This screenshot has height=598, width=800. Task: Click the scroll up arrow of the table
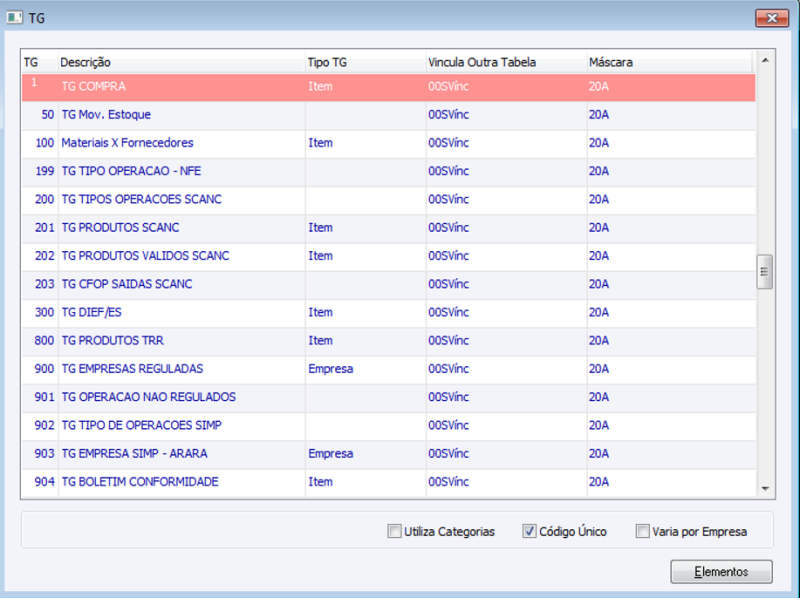[765, 60]
